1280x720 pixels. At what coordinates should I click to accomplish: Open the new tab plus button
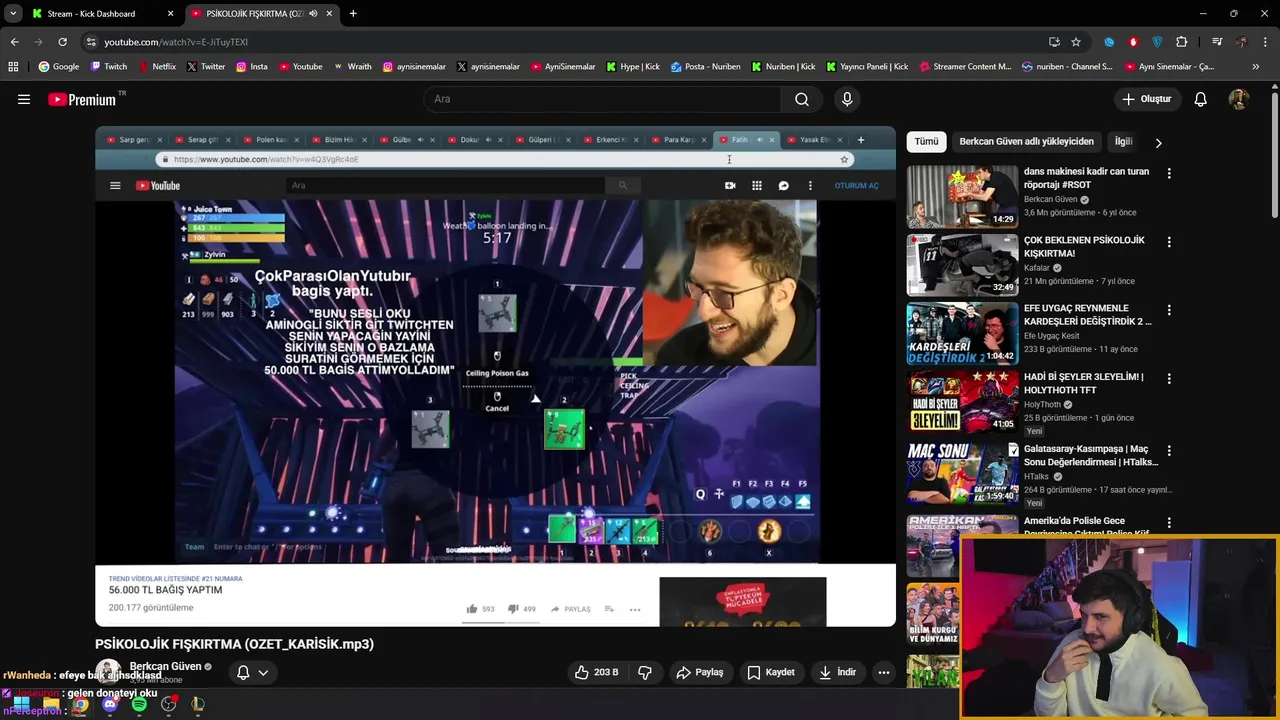tap(353, 14)
